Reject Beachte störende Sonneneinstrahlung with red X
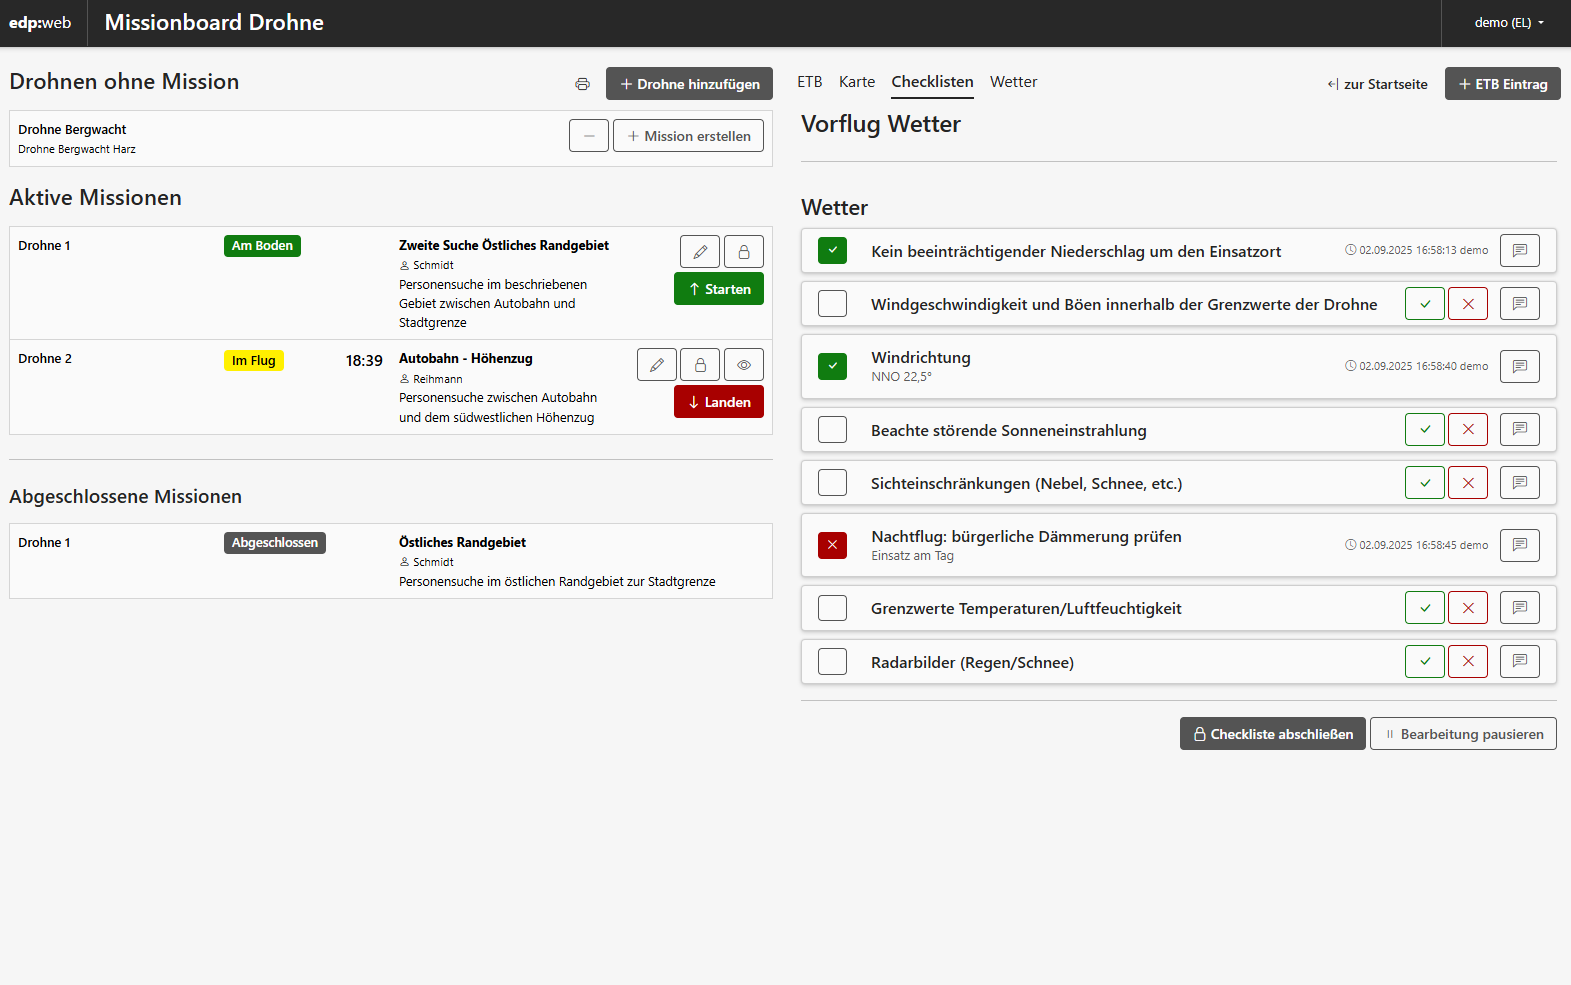Screen dimensions: 1571x985 point(1467,430)
